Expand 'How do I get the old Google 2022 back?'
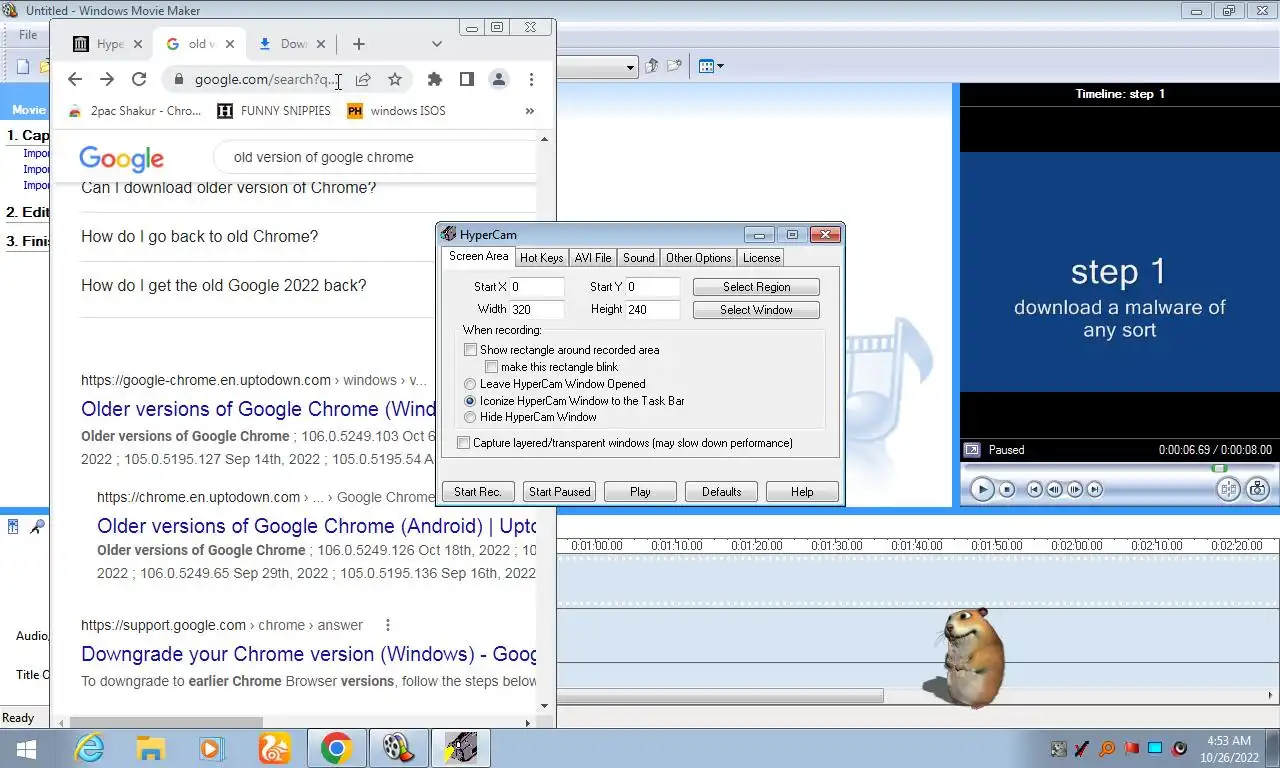 point(257,286)
